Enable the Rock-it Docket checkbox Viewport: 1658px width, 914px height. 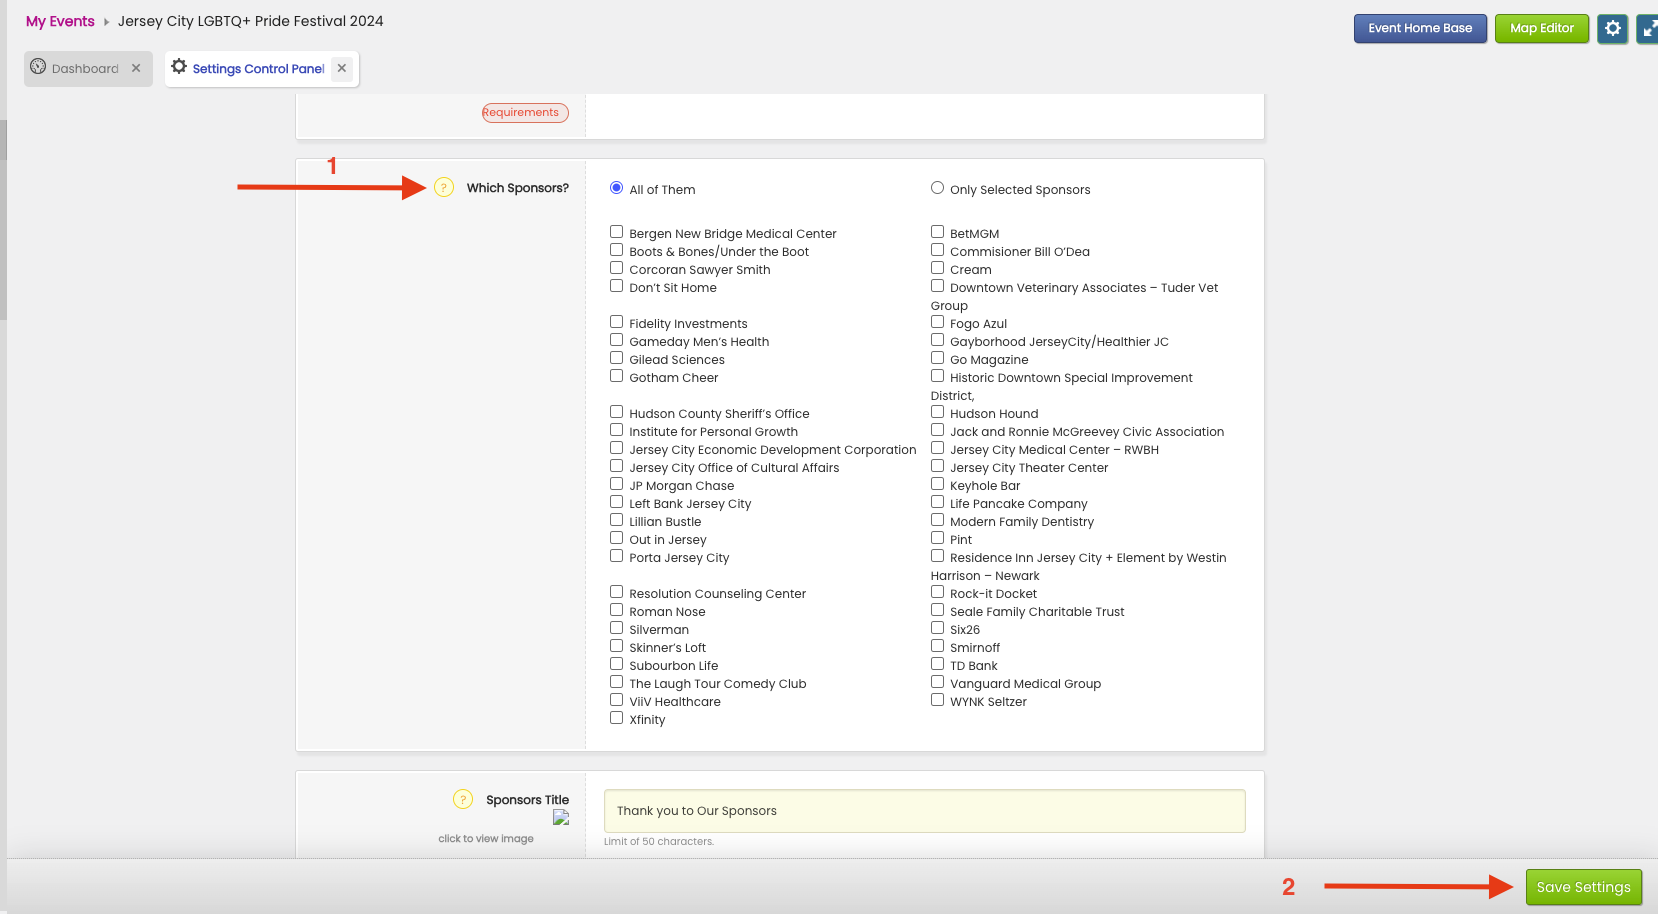[937, 592]
